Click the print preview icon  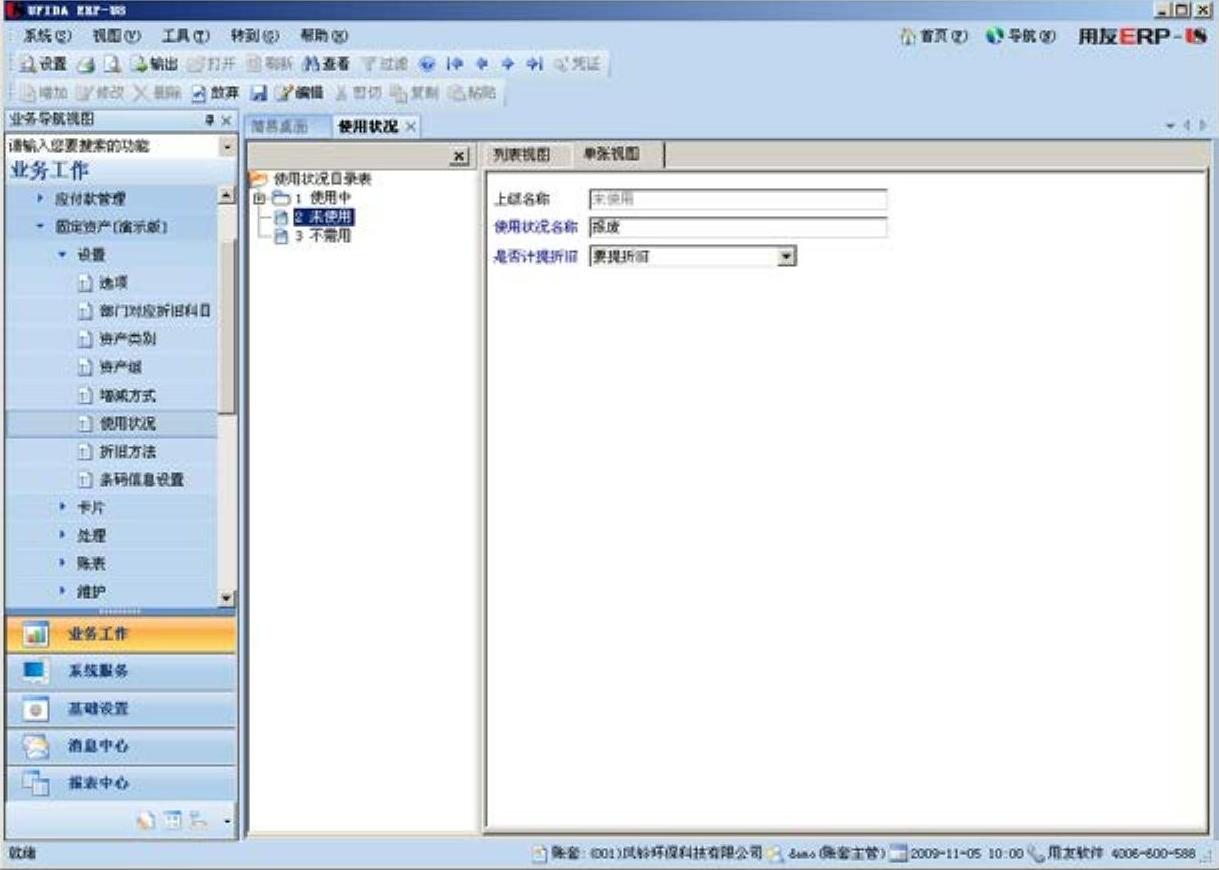(x=112, y=64)
